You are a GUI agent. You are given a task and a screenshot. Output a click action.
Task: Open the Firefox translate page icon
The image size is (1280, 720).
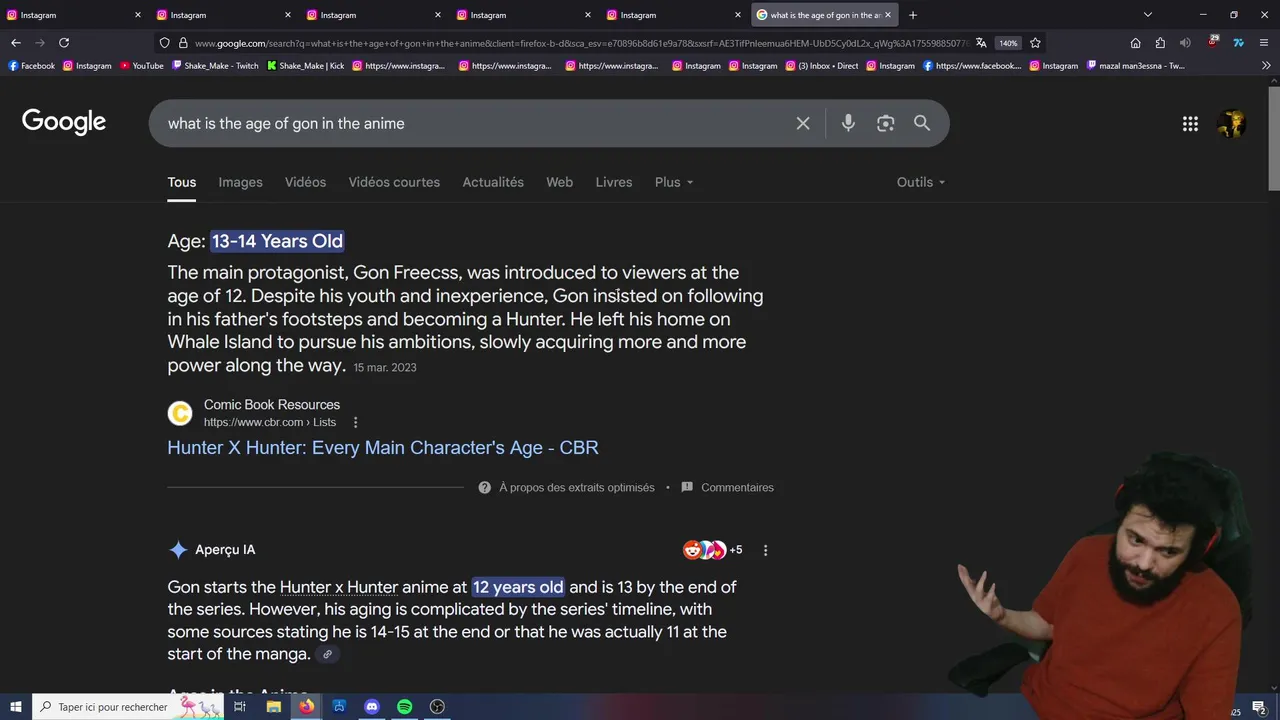[981, 43]
